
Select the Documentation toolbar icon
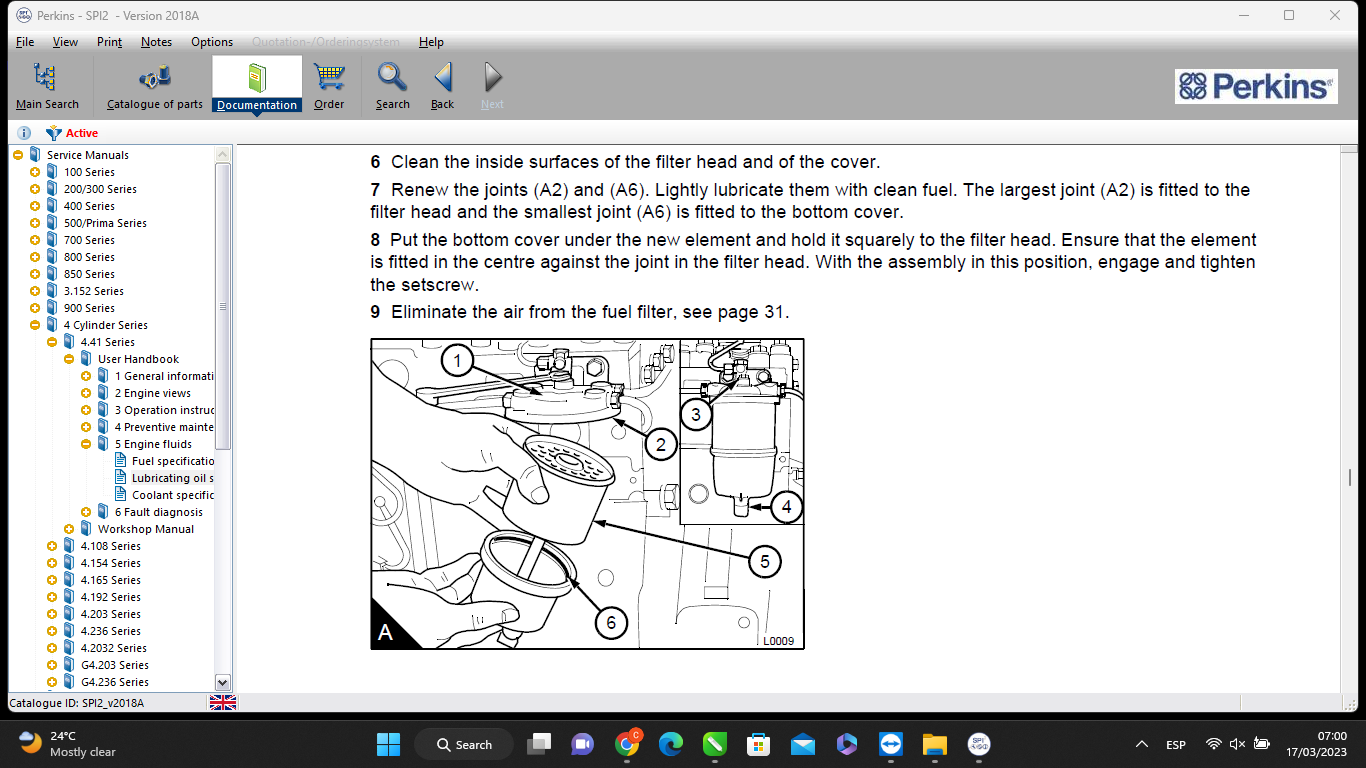pos(257,84)
